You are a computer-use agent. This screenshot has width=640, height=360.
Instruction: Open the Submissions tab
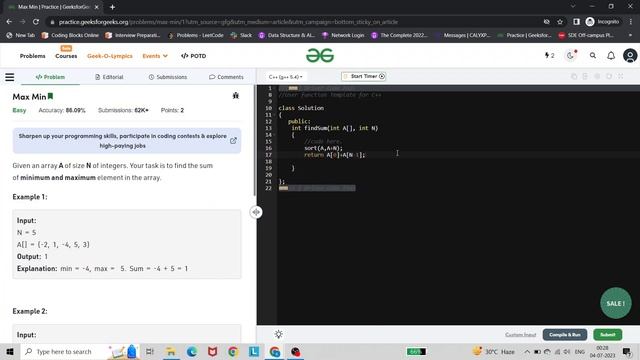click(x=168, y=77)
